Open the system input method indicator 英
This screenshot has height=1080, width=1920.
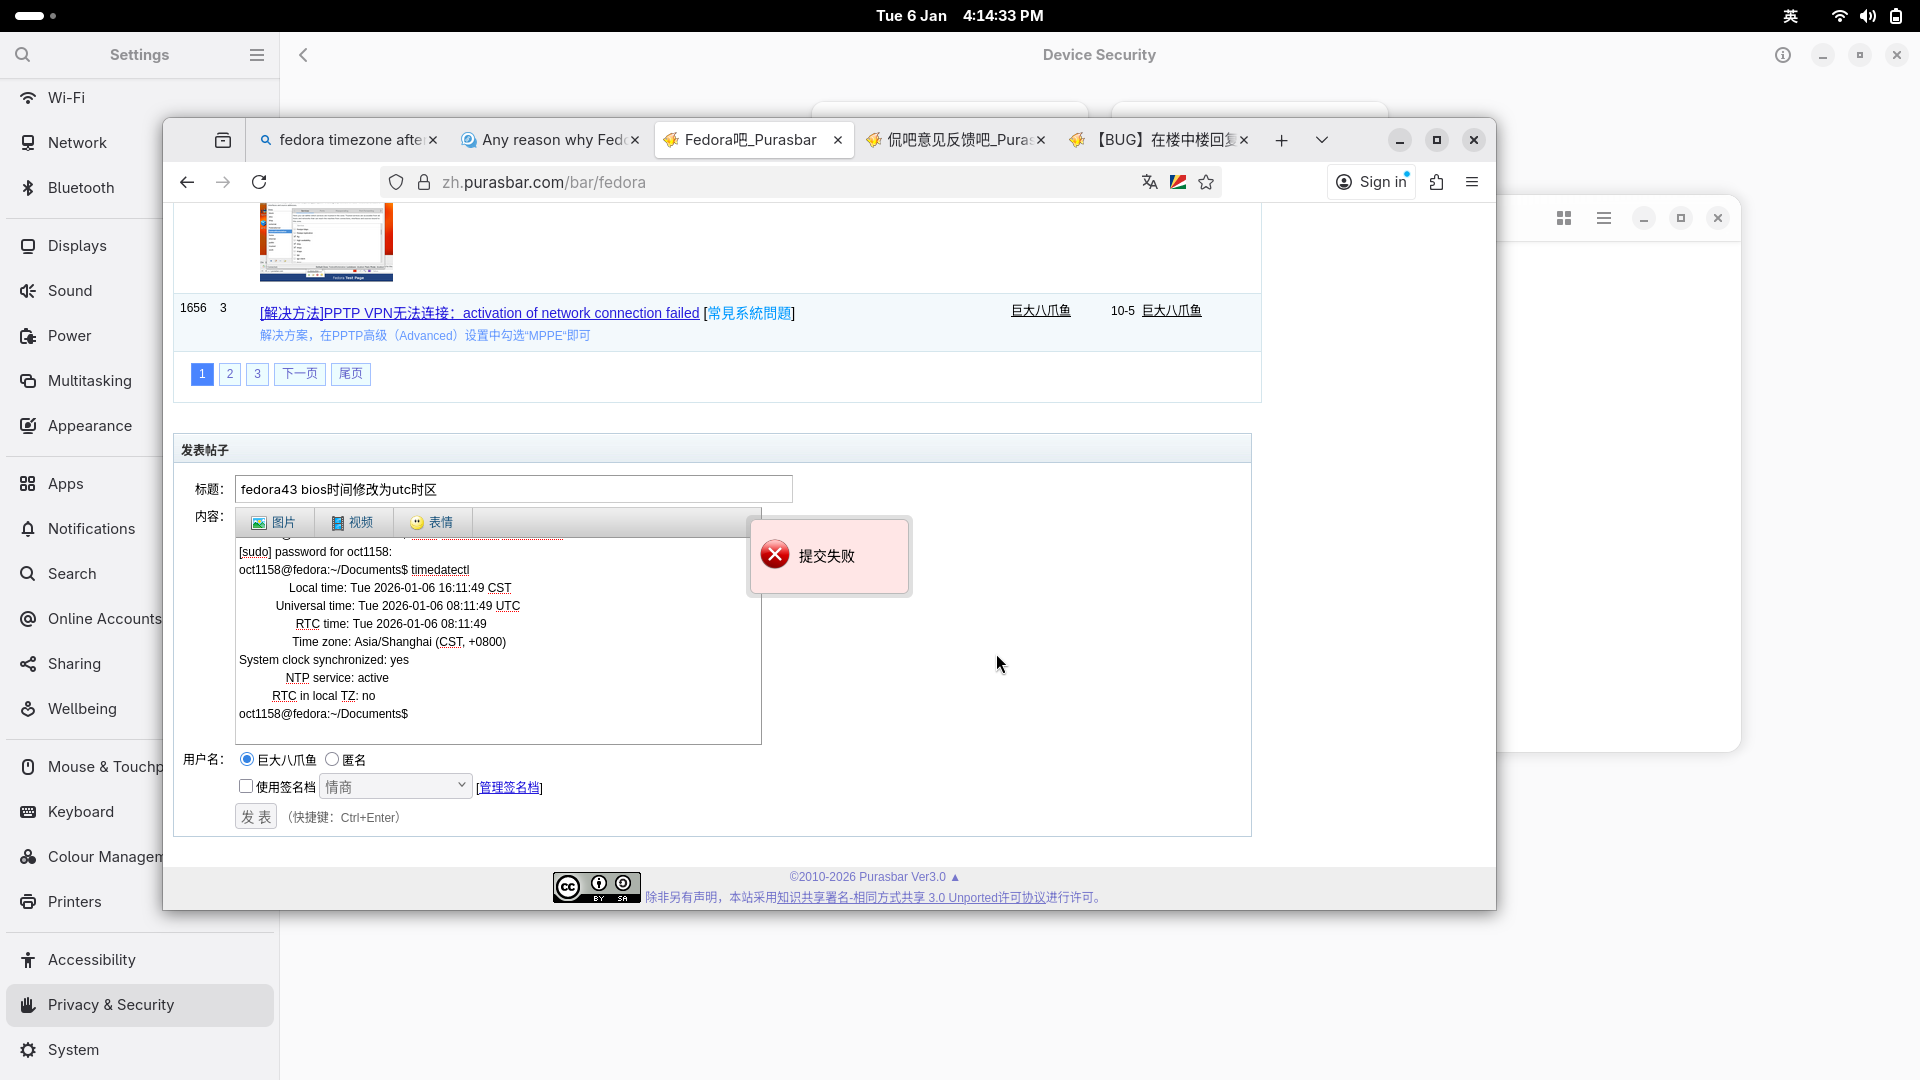(x=1791, y=16)
